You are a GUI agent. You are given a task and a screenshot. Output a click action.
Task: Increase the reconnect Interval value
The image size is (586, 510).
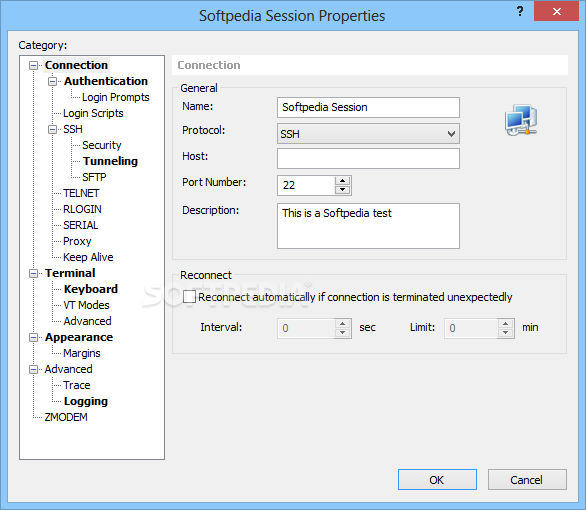(342, 324)
